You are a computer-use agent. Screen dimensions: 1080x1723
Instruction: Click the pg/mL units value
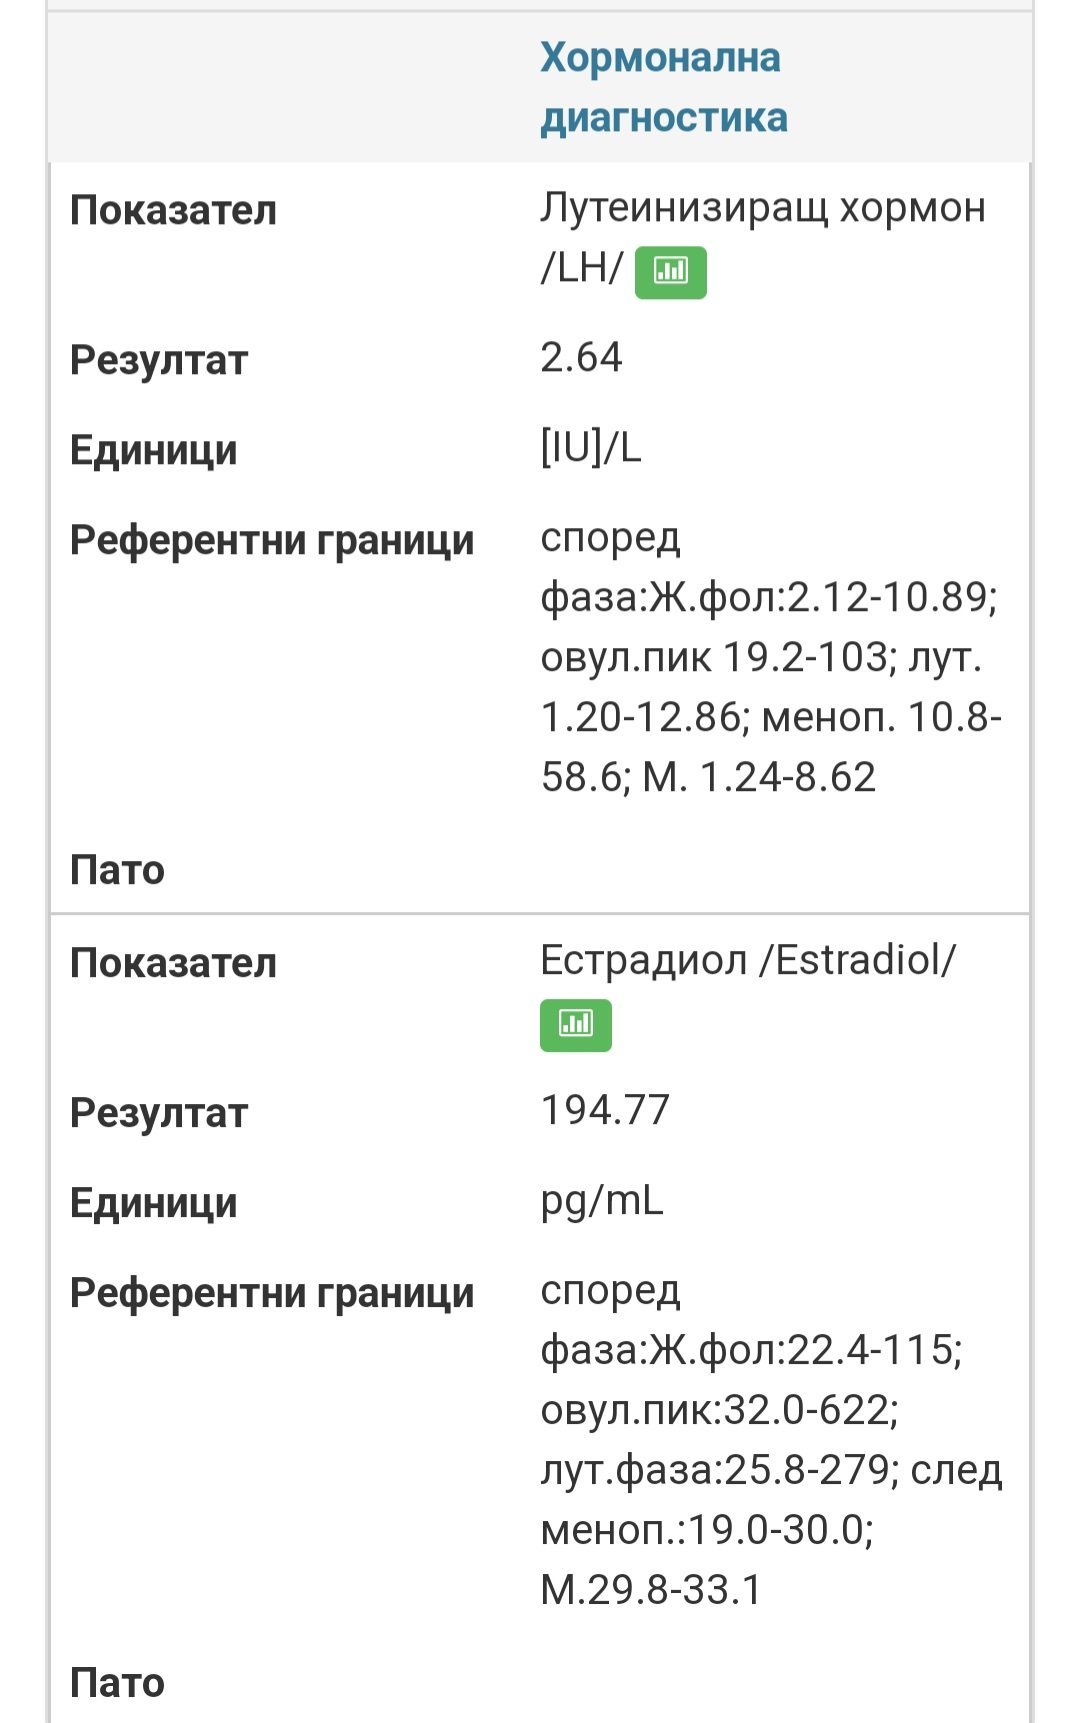602,1201
